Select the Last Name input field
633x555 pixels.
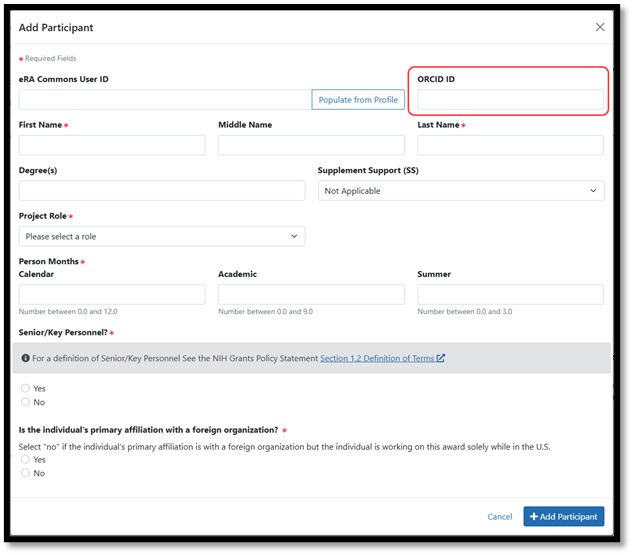click(510, 145)
